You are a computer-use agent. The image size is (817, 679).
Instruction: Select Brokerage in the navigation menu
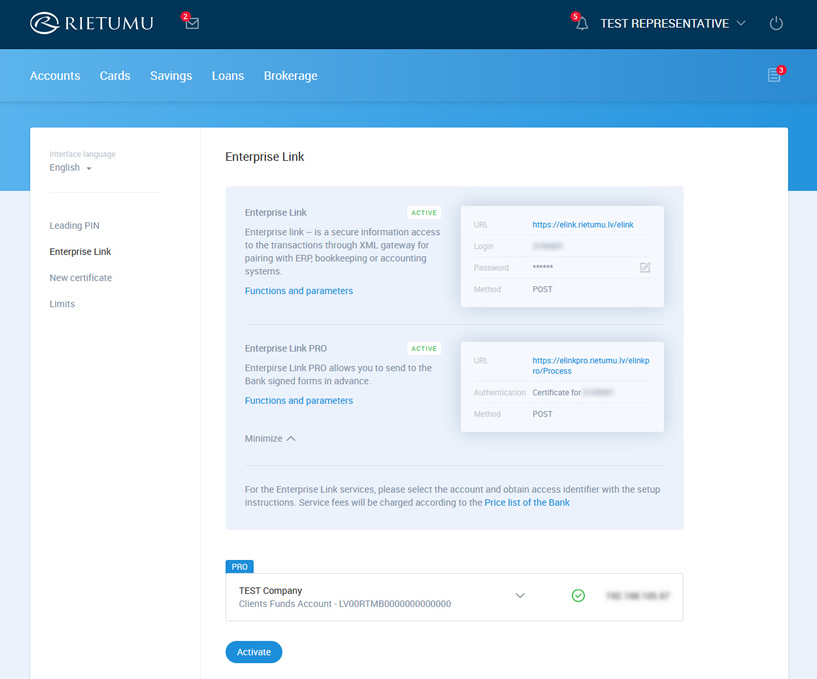(290, 75)
